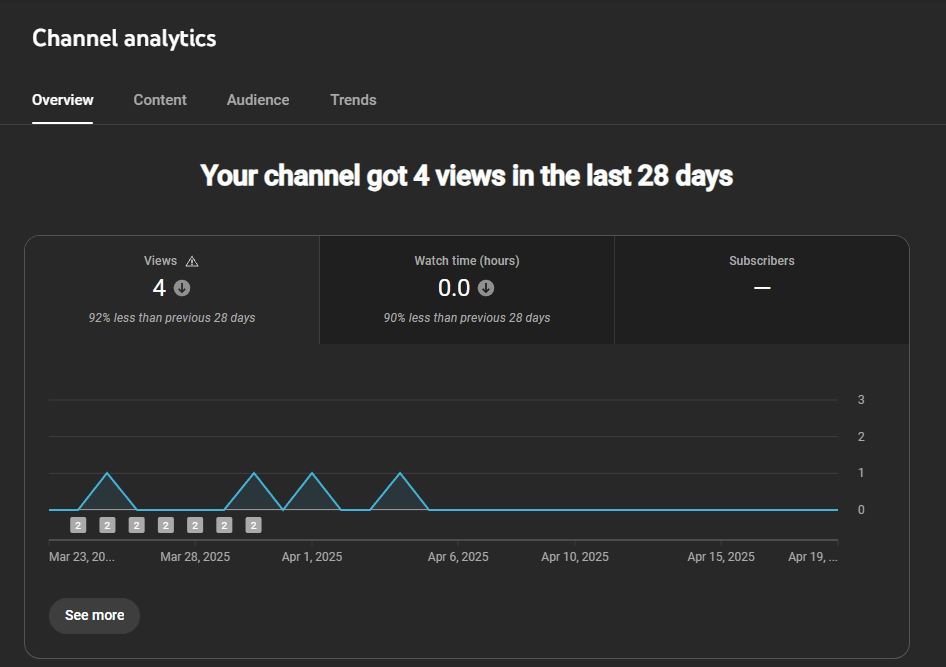Select the Views metric card
This screenshot has height=667, width=946.
[x=172, y=290]
